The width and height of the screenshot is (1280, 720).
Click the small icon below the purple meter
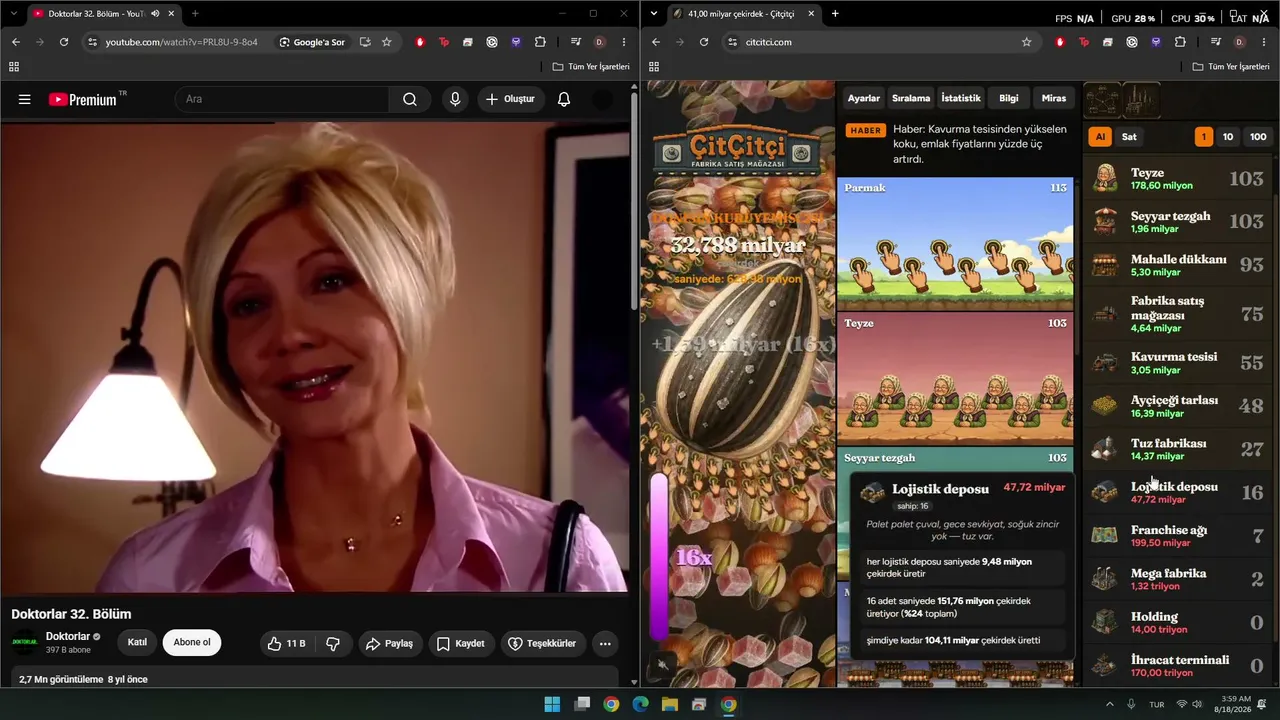tap(662, 664)
